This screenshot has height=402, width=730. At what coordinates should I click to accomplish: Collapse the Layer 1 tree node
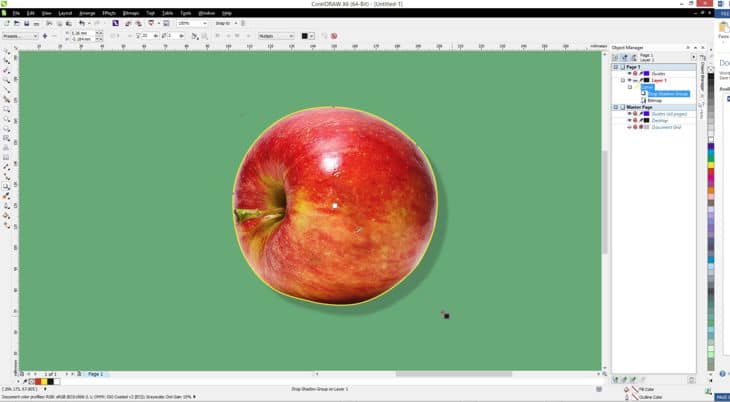(623, 81)
